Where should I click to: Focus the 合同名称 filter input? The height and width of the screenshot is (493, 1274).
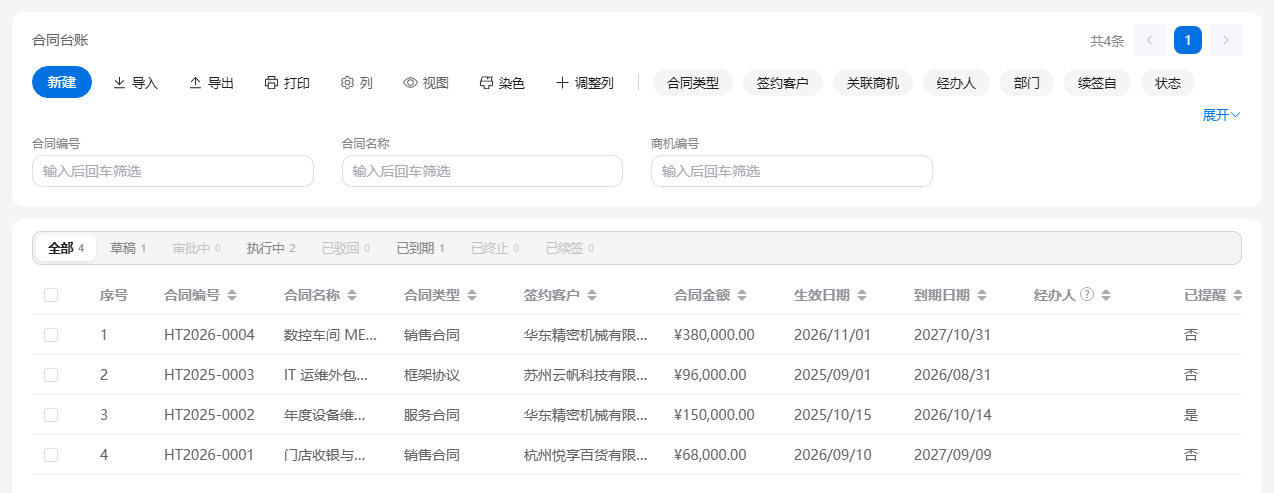point(482,171)
